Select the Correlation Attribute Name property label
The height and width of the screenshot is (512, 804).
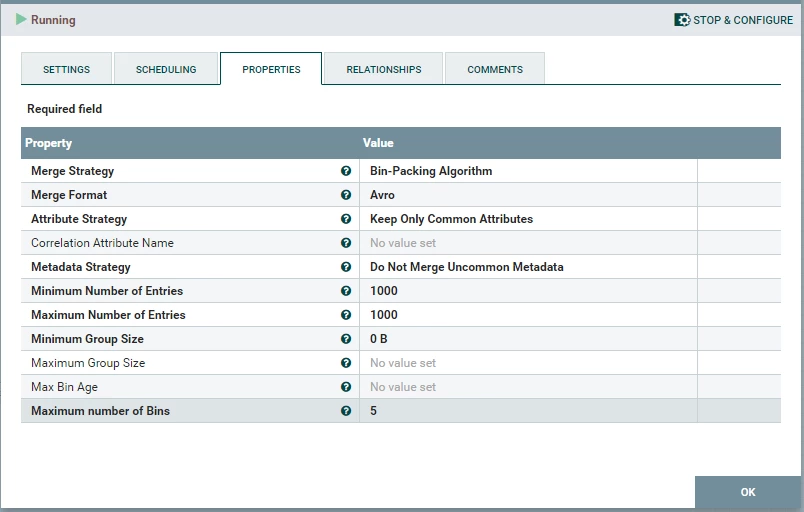coord(103,243)
